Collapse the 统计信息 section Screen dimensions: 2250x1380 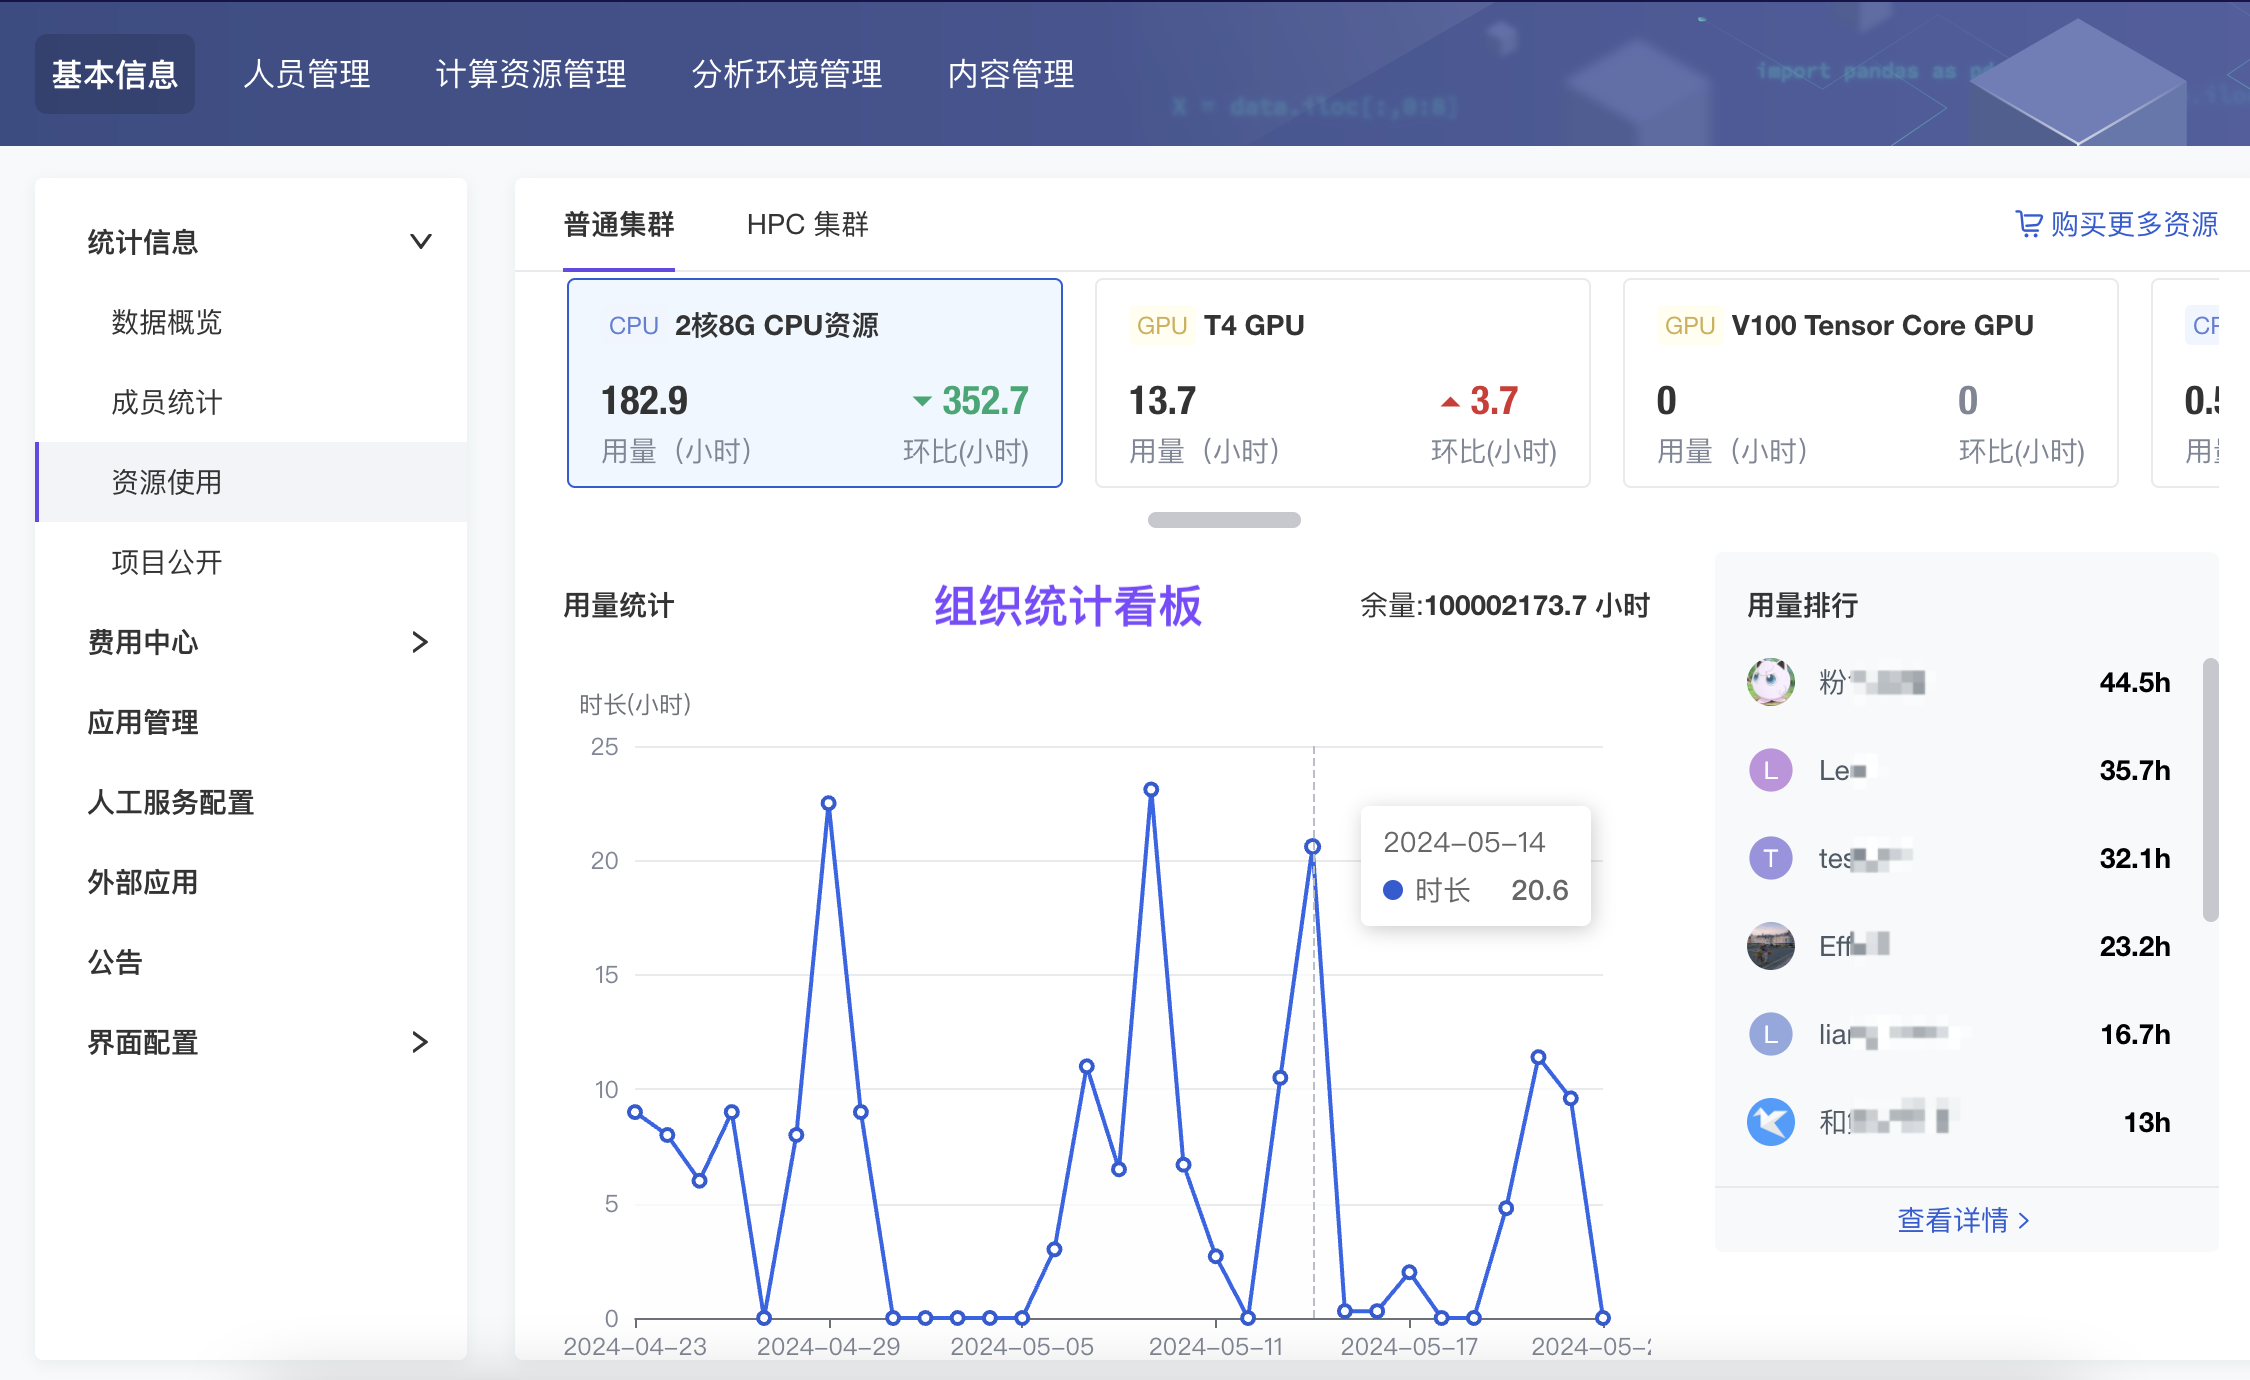(421, 242)
